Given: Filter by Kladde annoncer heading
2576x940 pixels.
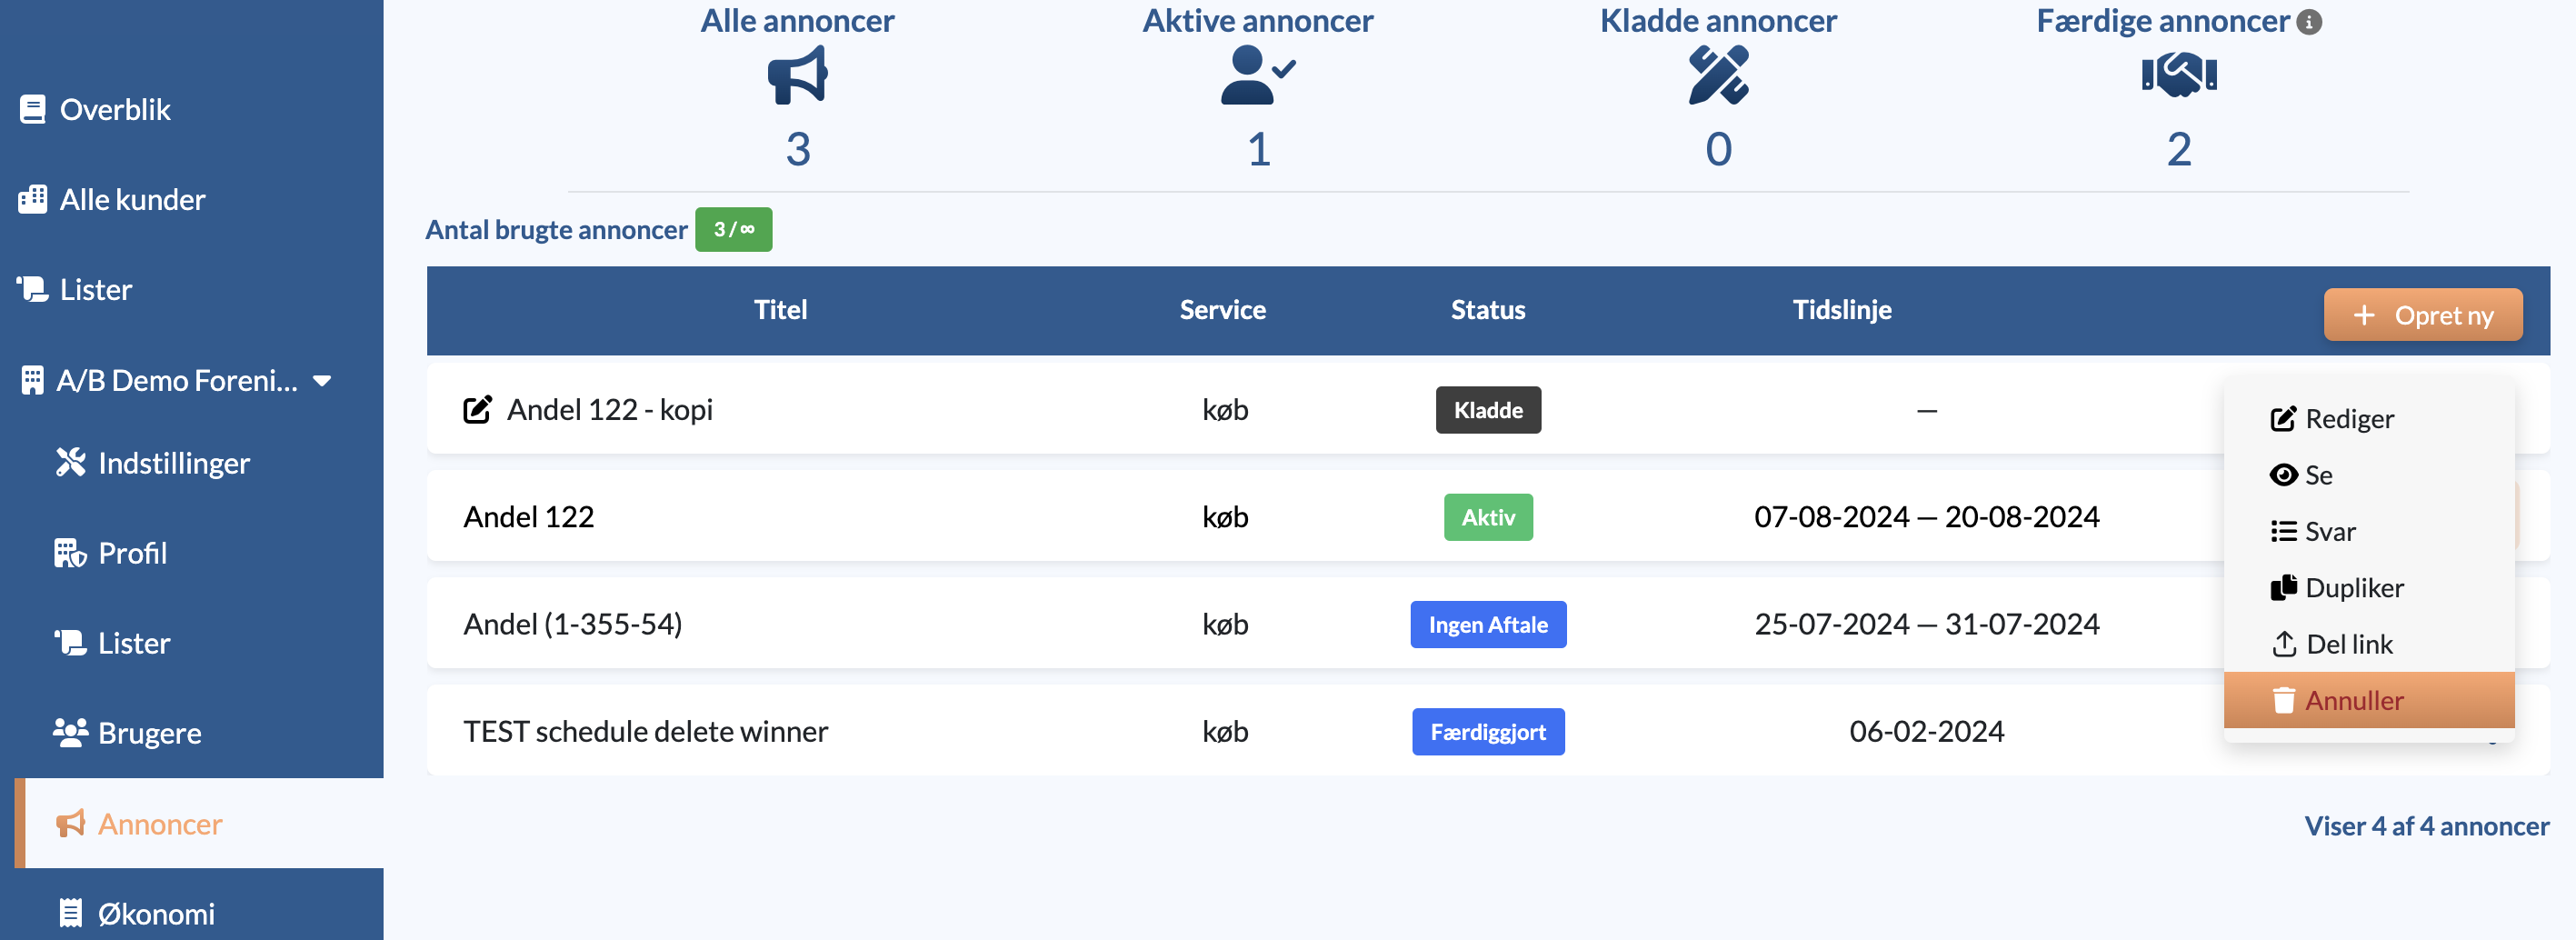Looking at the screenshot, I should 1718,21.
